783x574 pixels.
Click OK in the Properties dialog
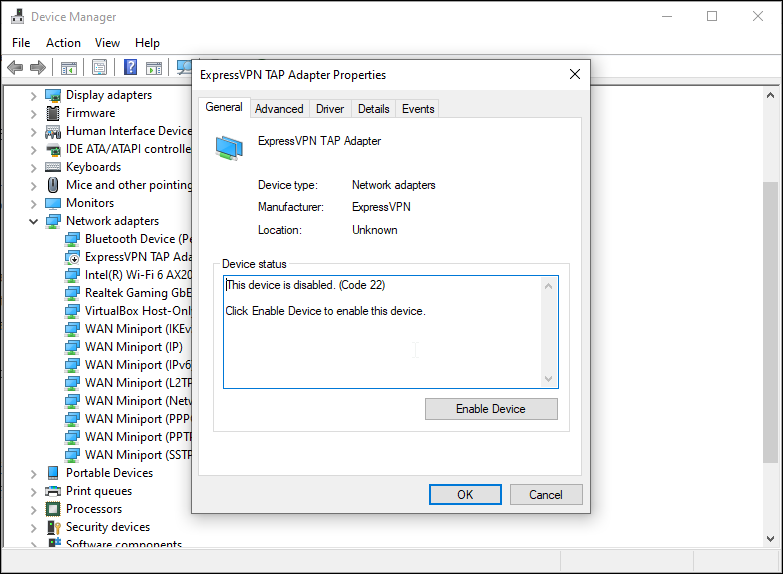click(465, 495)
